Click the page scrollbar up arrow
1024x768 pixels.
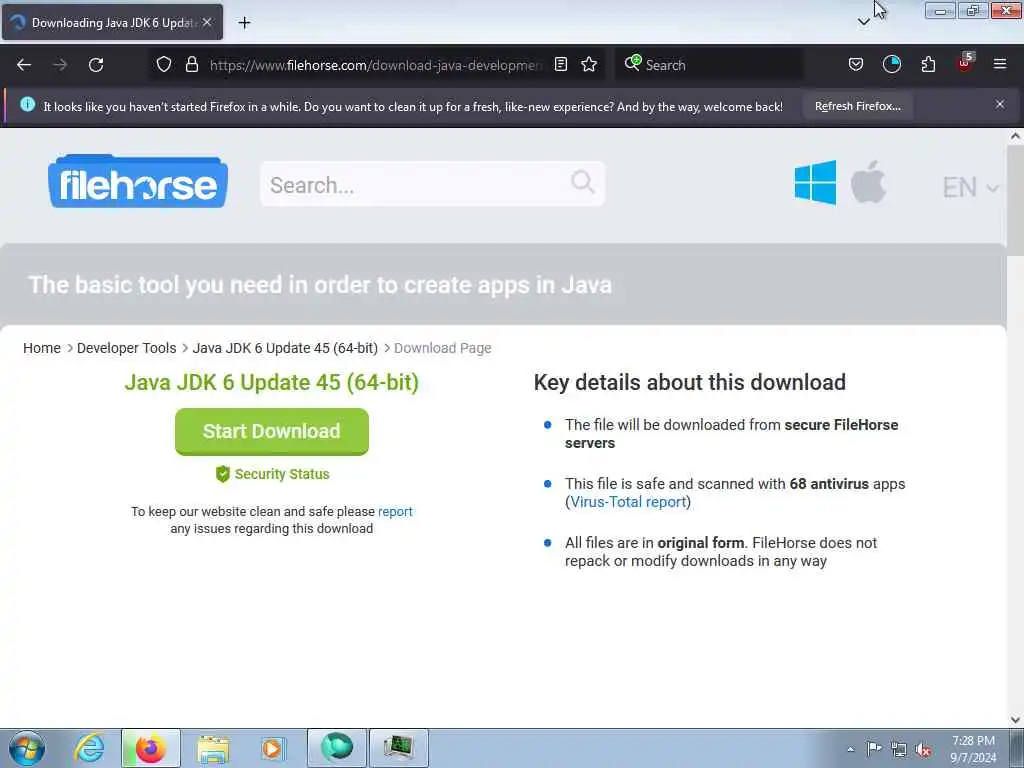click(x=1015, y=136)
